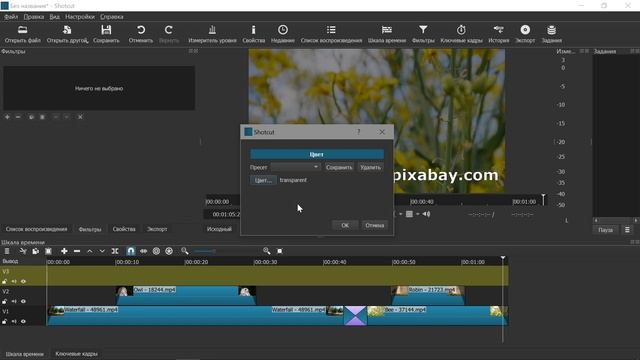Click the timeline paste icon

[48, 251]
